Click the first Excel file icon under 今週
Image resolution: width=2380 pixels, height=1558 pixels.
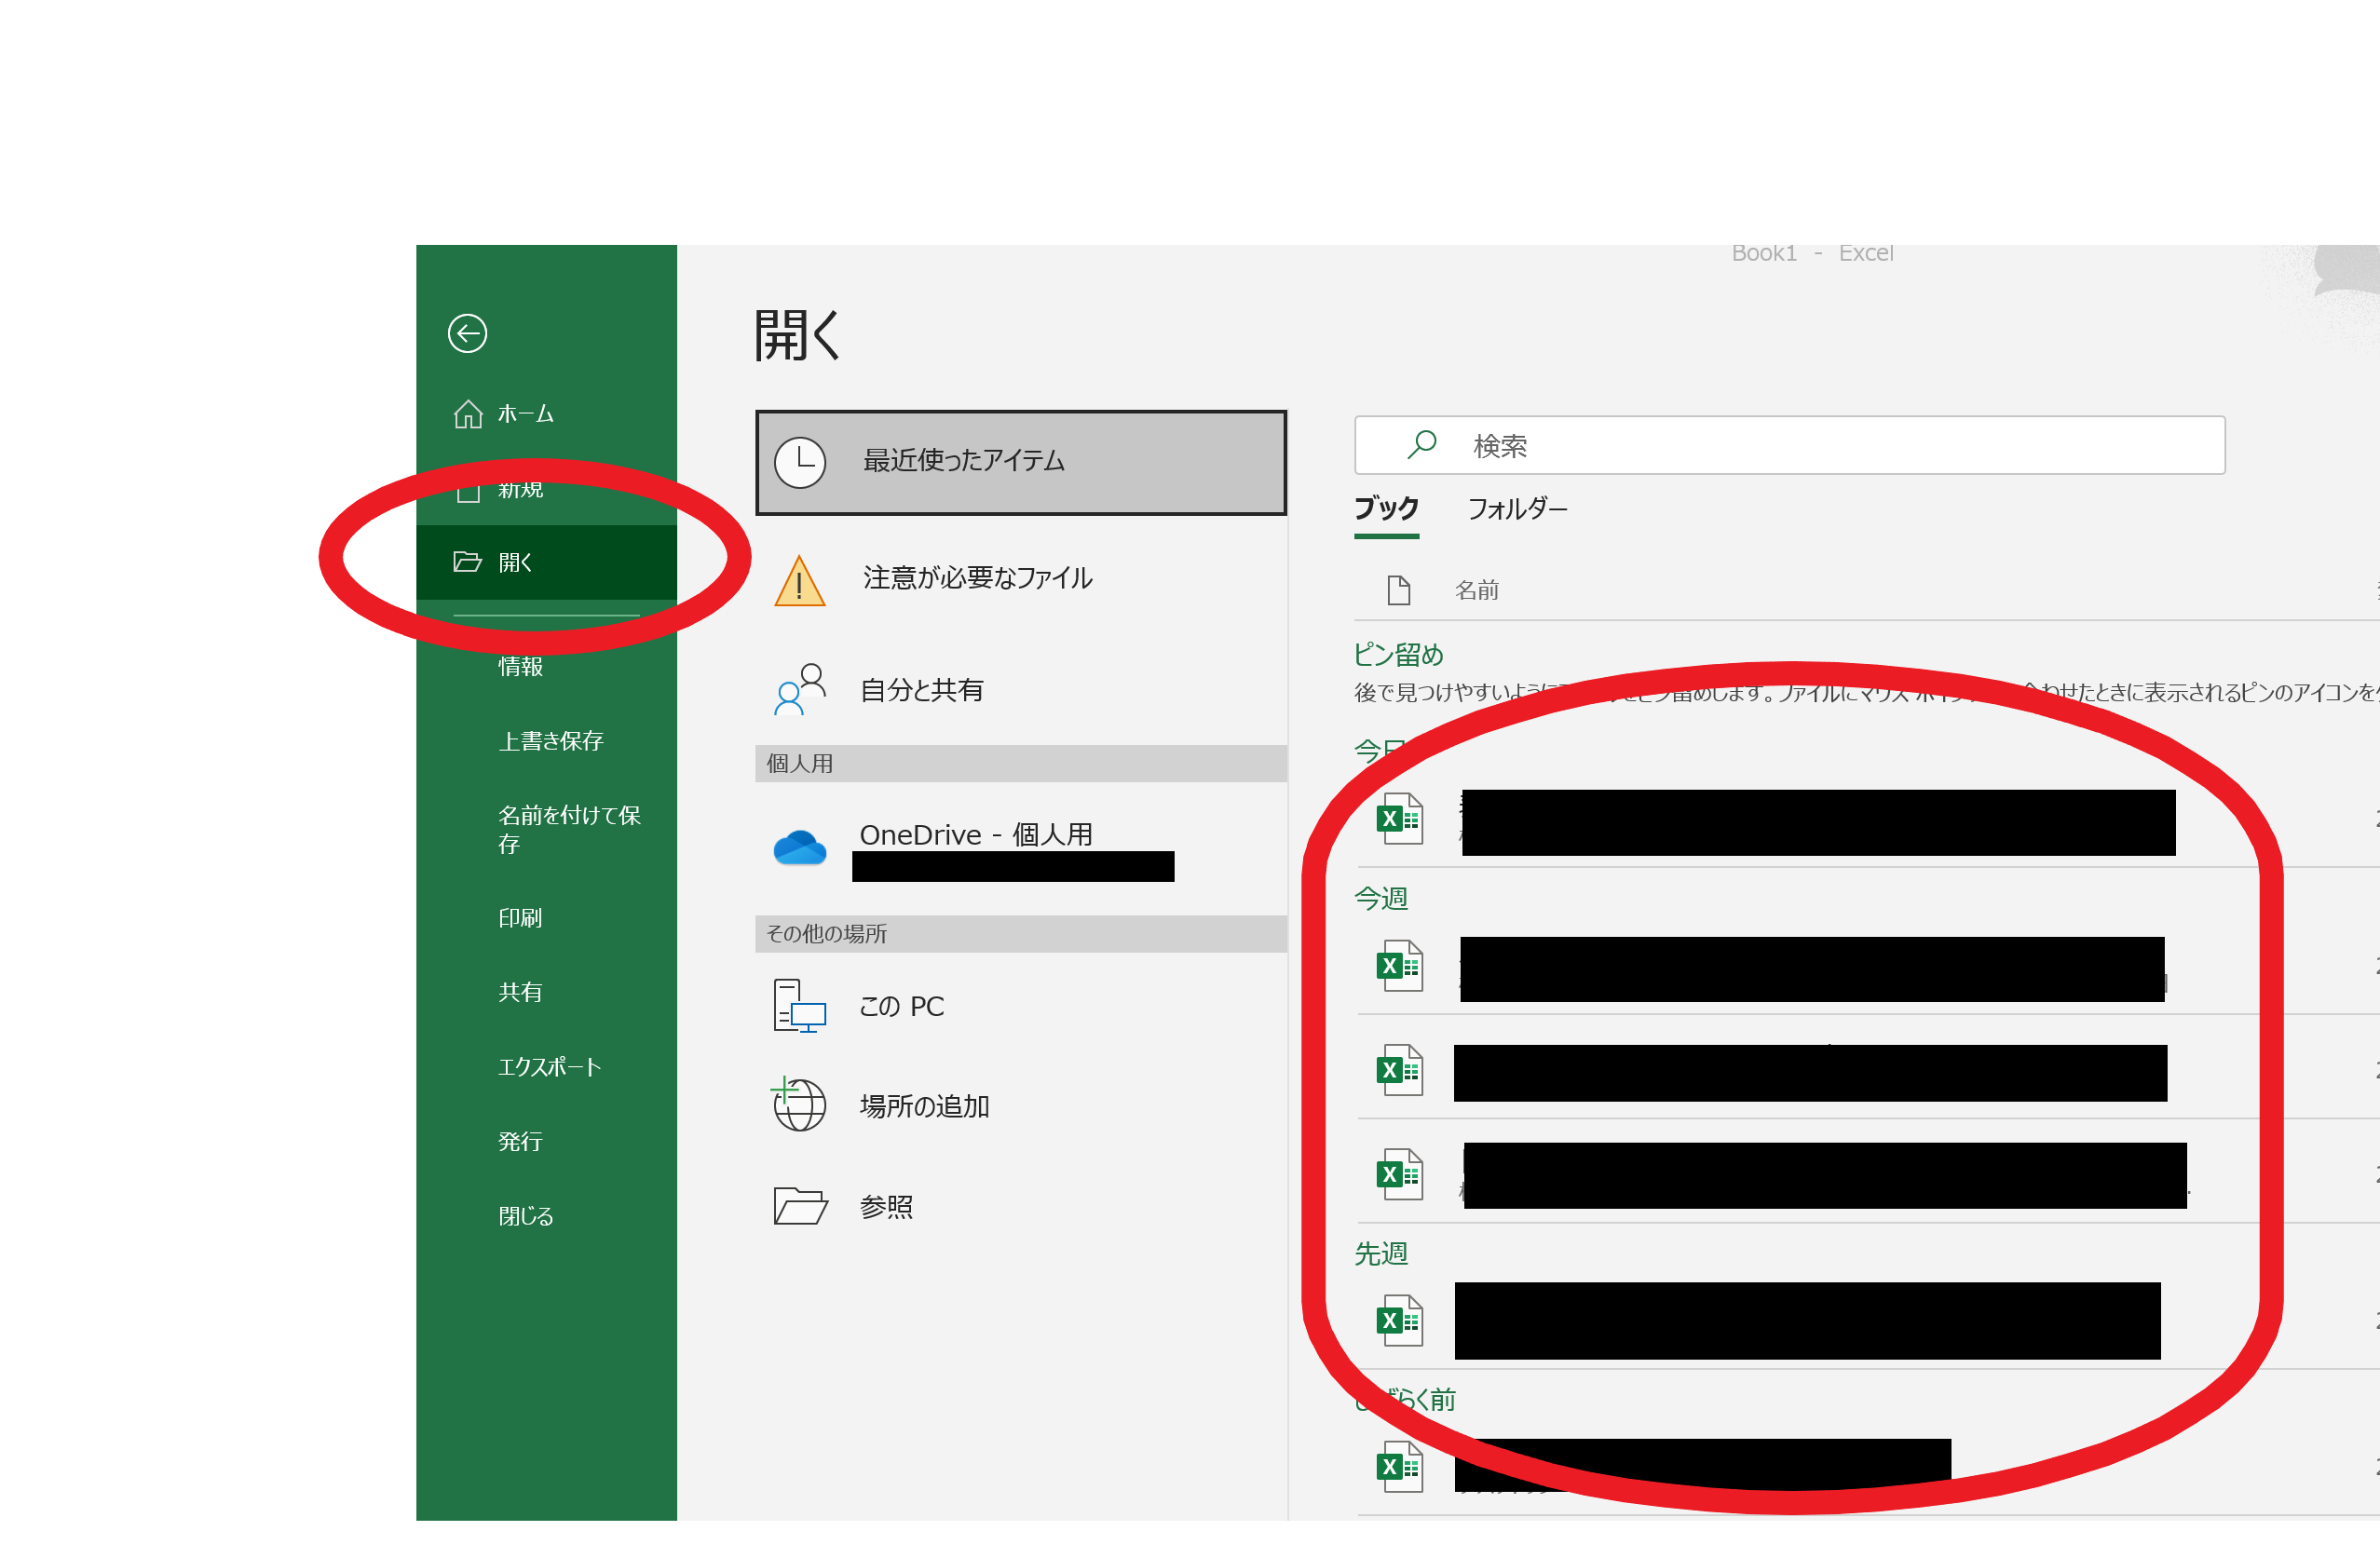[x=1400, y=966]
